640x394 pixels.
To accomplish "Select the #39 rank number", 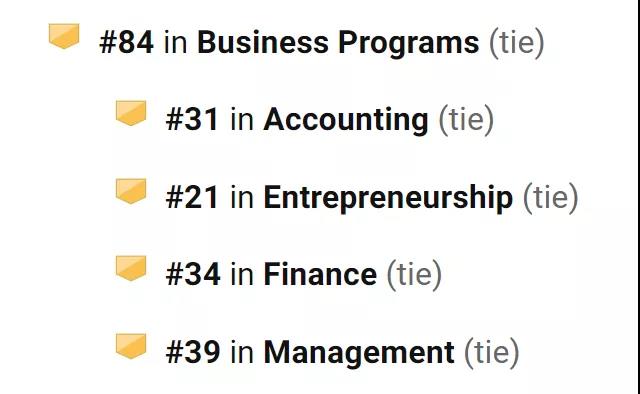I will (x=193, y=352).
